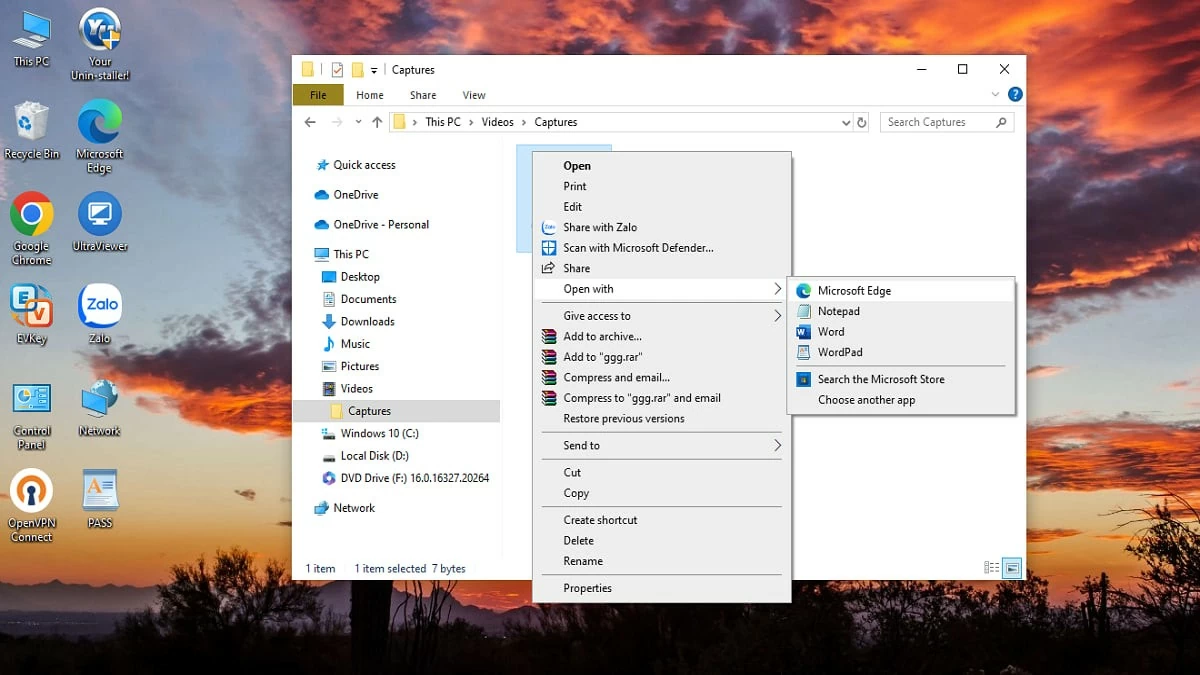1200x675 pixels.
Task: Open the File menu
Action: click(317, 94)
